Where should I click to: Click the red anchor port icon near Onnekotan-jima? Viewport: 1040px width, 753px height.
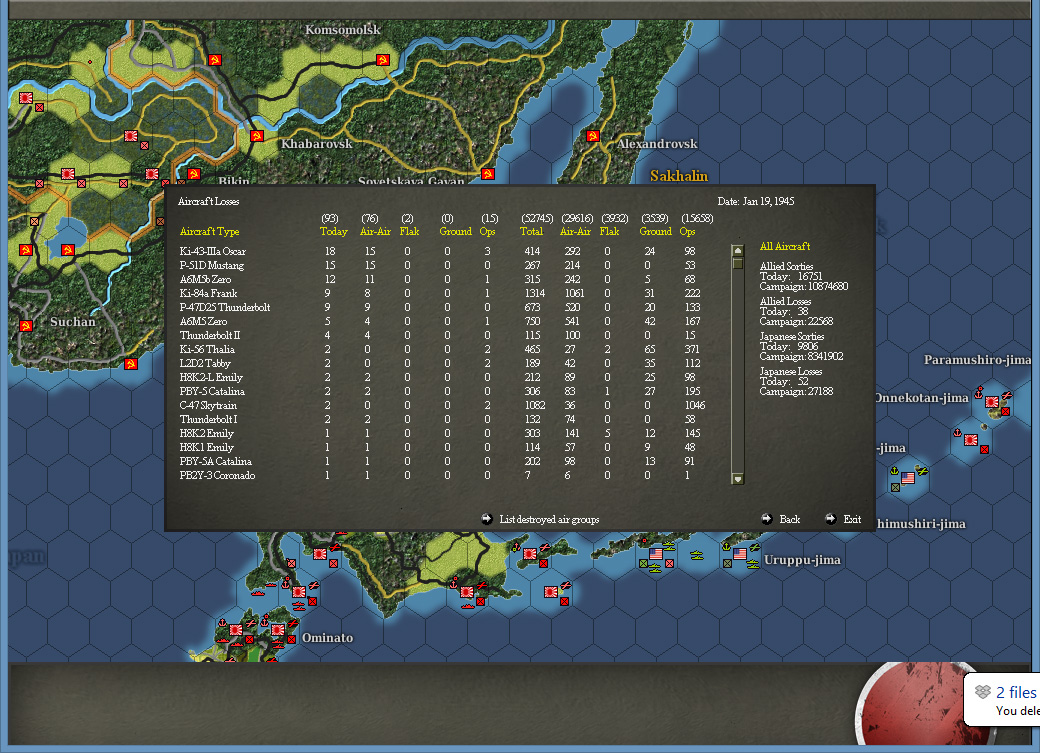[x=978, y=393]
